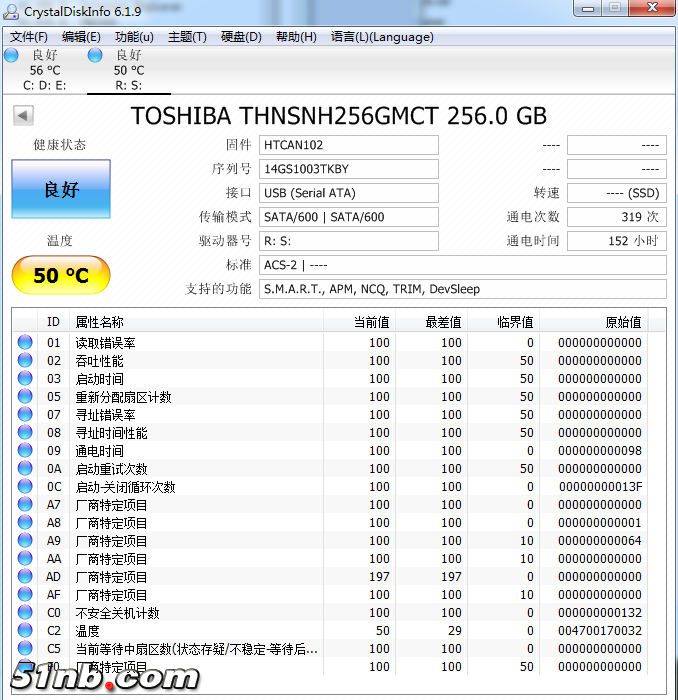Click blue status icon for attribute A8
Image resolution: width=678 pixels, height=700 pixels.
pos(25,522)
